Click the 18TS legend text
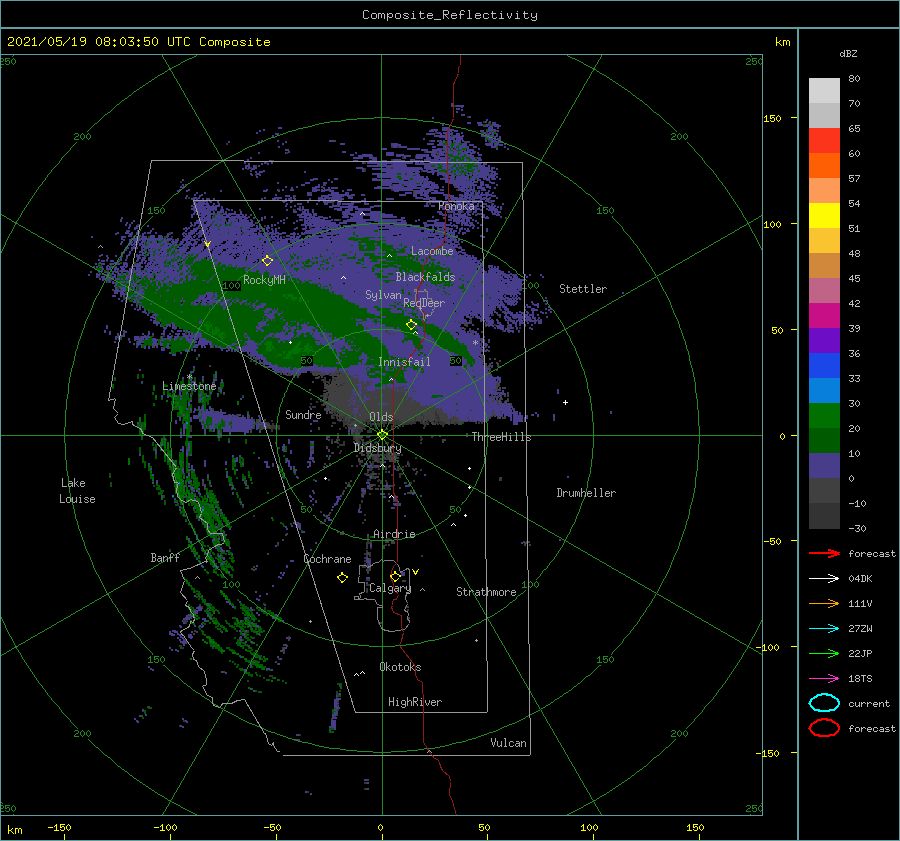 (x=860, y=678)
